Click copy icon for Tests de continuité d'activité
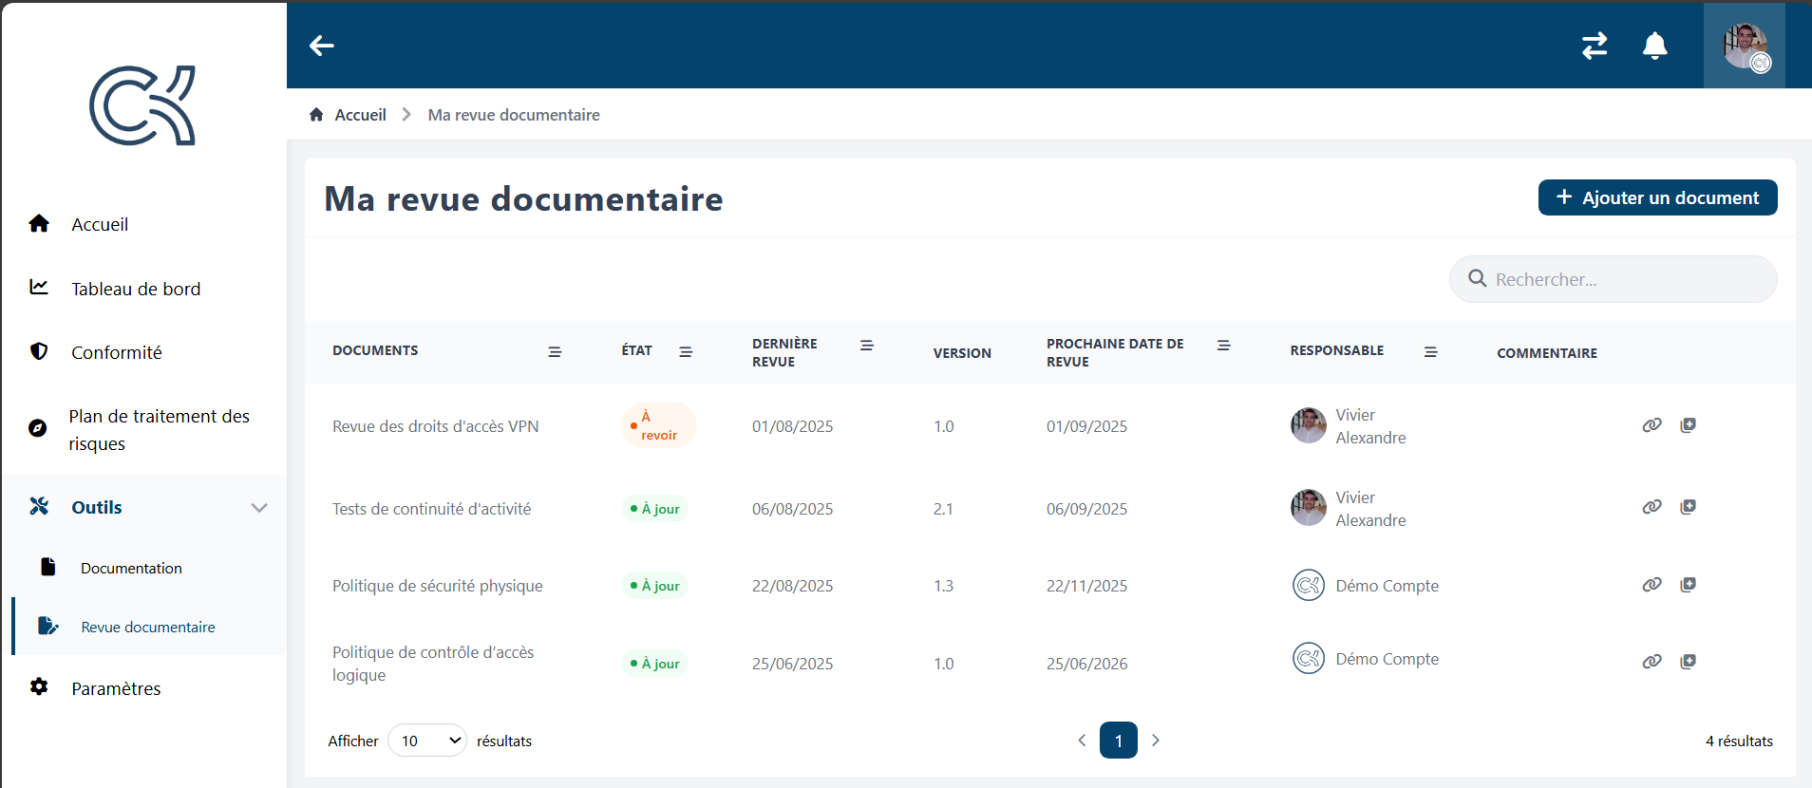 pyautogui.click(x=1688, y=507)
